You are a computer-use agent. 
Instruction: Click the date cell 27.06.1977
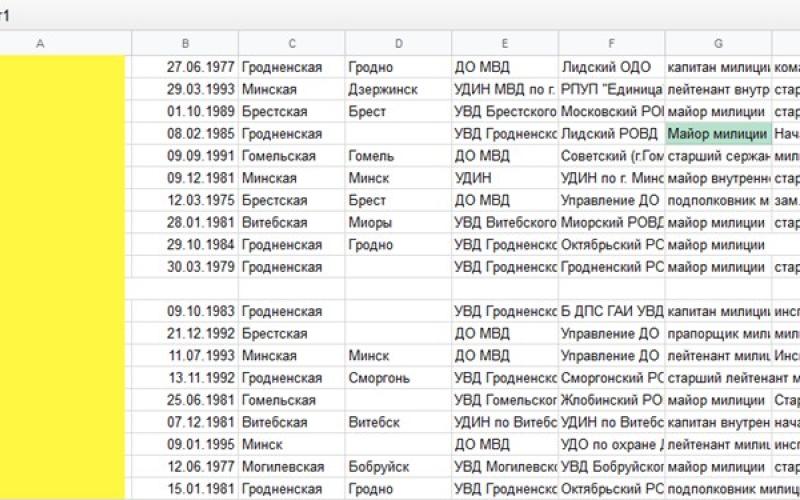pyautogui.click(x=200, y=67)
